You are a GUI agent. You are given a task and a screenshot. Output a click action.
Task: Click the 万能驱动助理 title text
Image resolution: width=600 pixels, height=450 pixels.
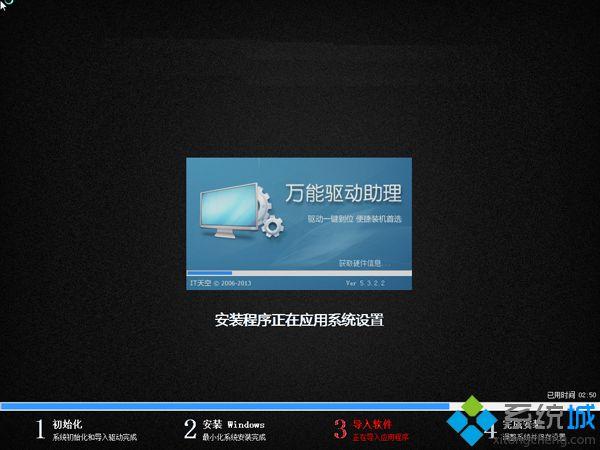pos(343,193)
